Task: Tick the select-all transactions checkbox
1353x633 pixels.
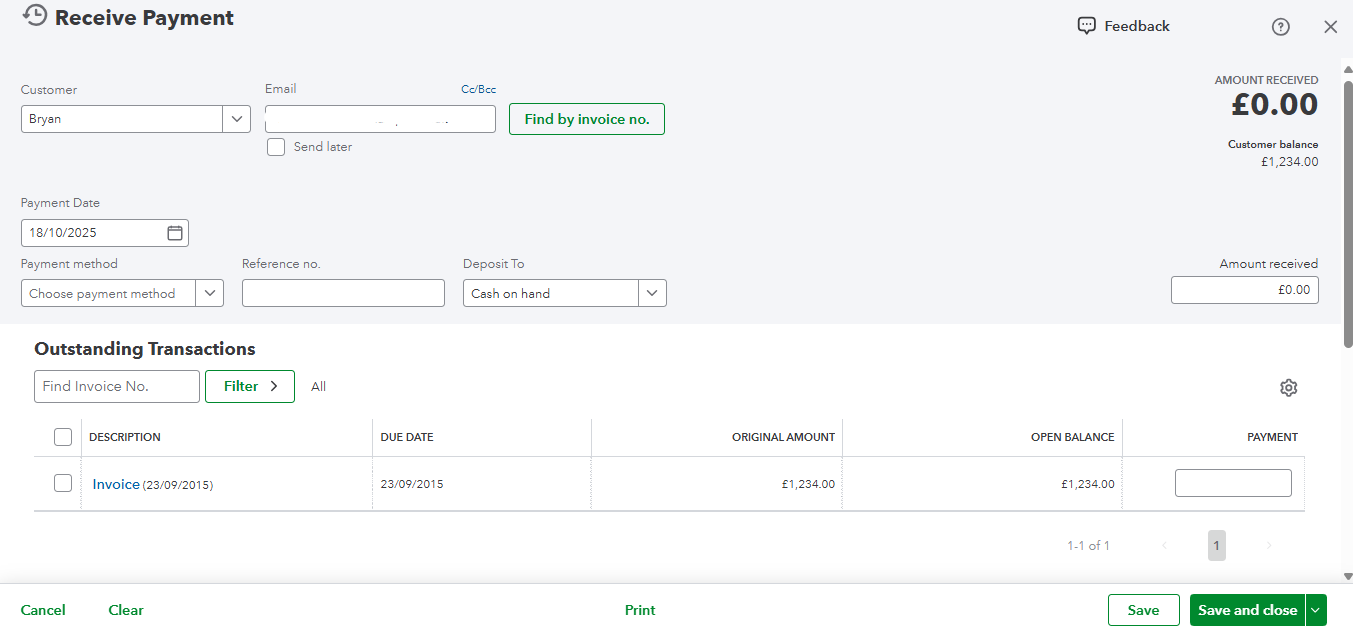Action: coord(63,437)
